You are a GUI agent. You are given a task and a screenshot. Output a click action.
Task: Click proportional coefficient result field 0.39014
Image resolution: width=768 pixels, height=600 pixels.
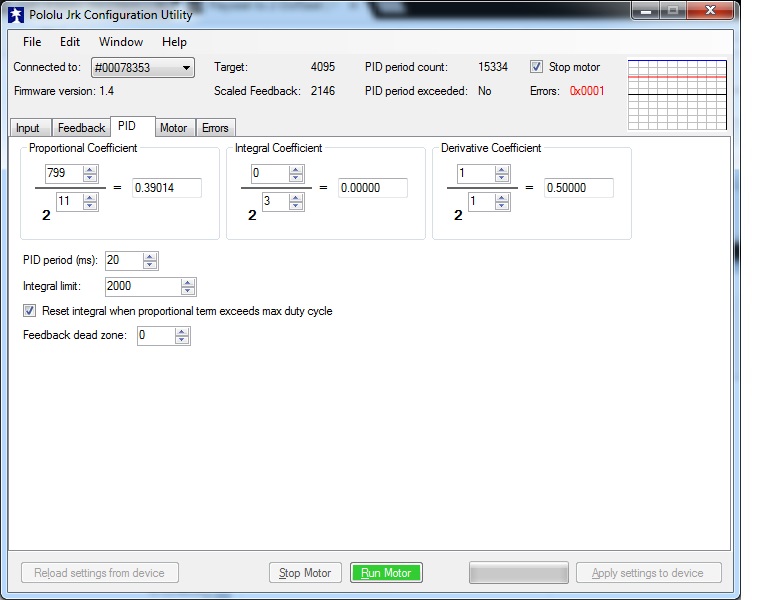167,188
